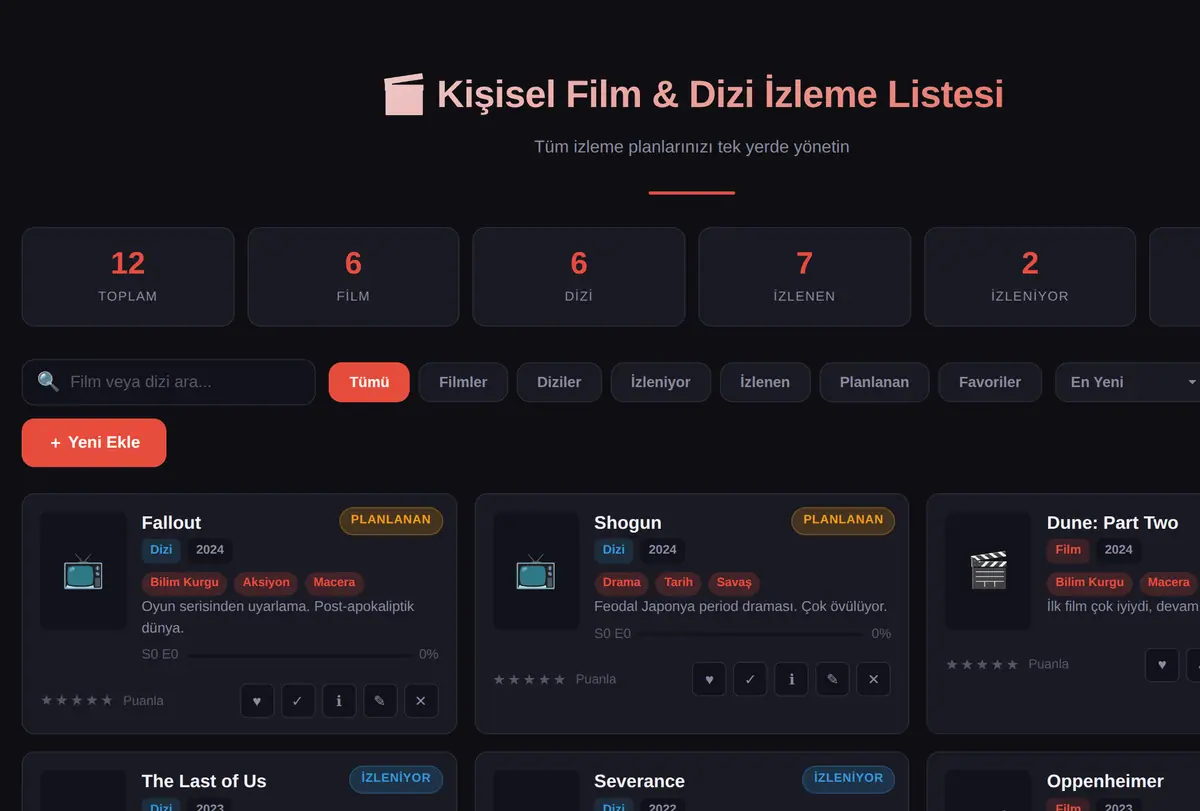Filter by Filmler

click(463, 382)
